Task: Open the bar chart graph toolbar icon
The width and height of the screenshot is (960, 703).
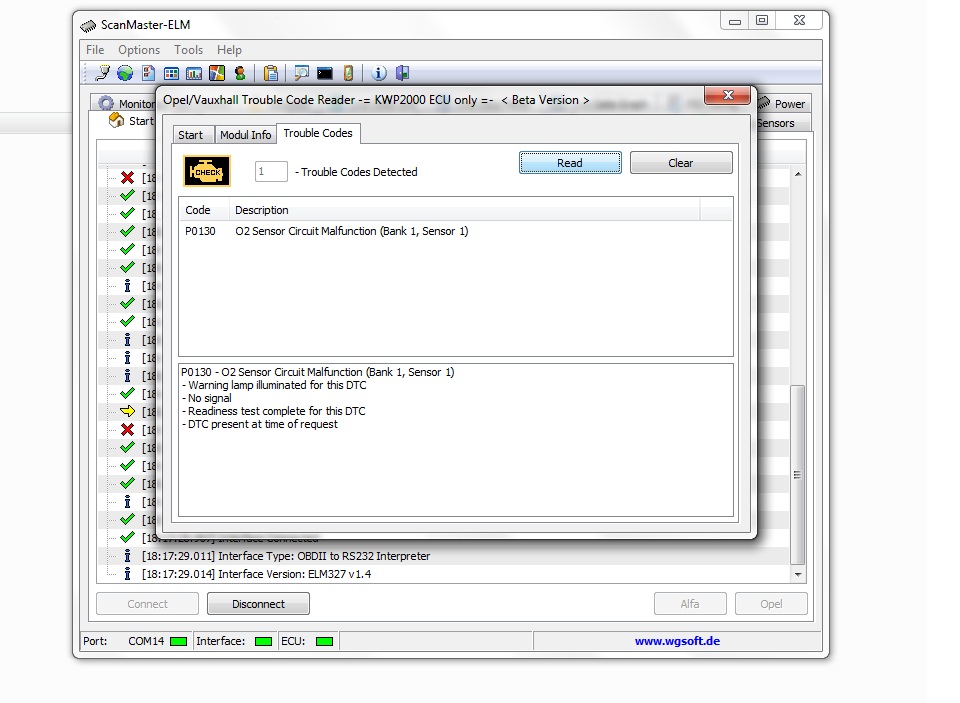Action: point(194,73)
